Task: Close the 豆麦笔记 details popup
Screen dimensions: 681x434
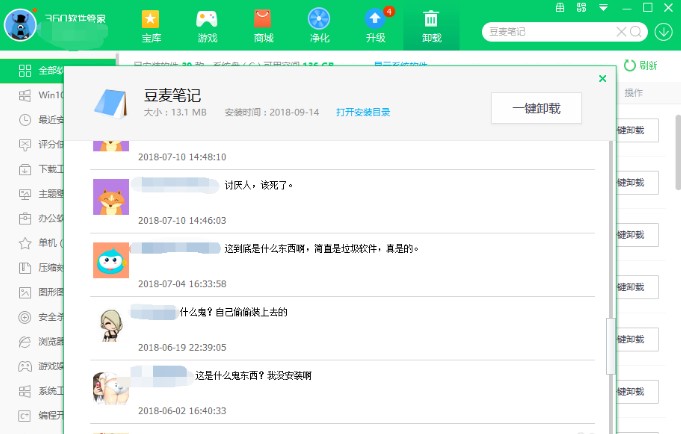Action: tap(602, 78)
